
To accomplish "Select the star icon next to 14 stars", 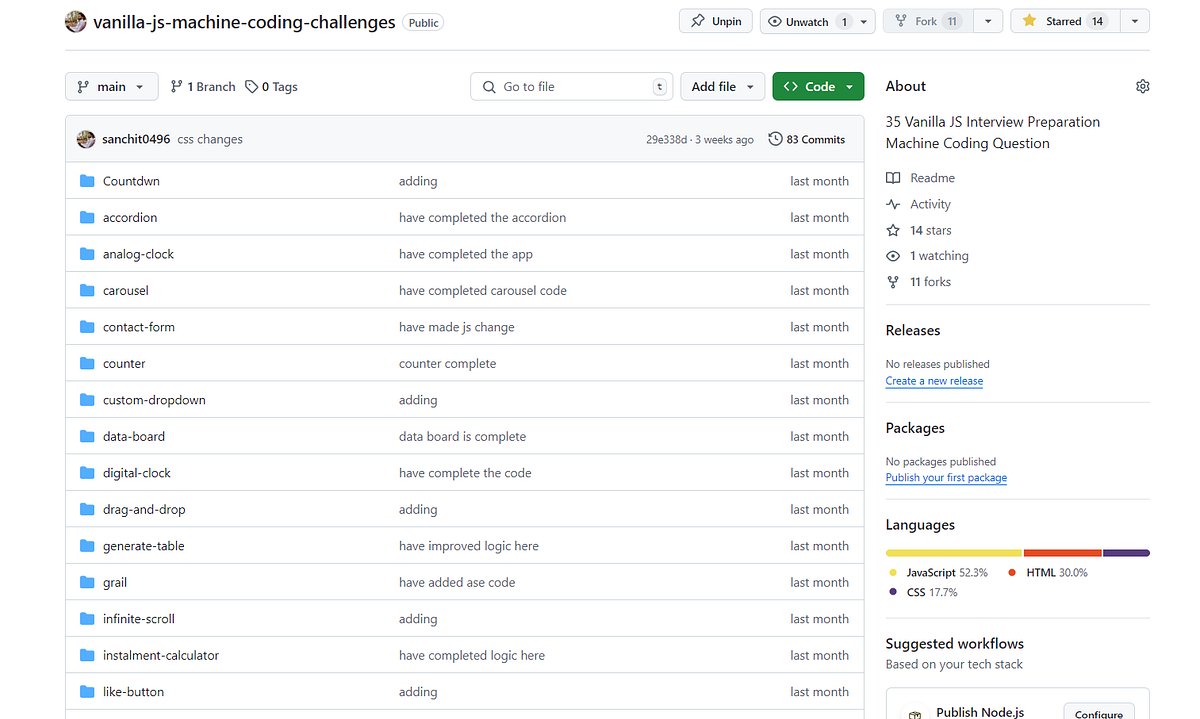I will click(892, 230).
